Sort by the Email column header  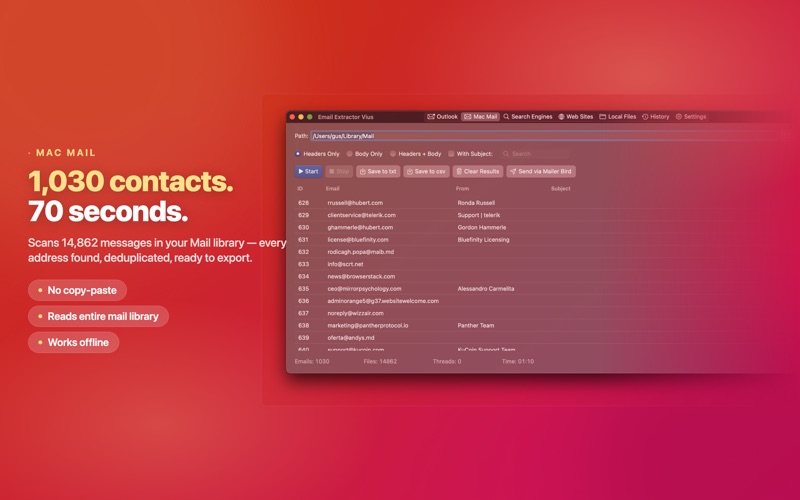[333, 189]
